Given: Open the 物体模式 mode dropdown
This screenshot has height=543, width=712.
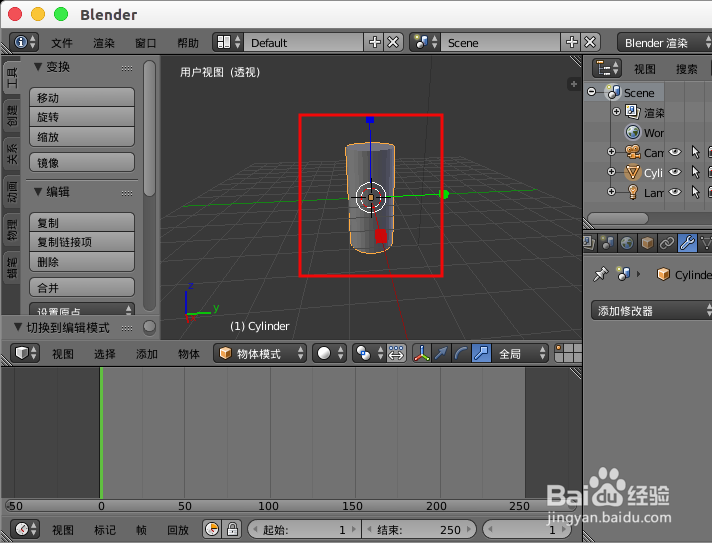Looking at the screenshot, I should point(260,353).
